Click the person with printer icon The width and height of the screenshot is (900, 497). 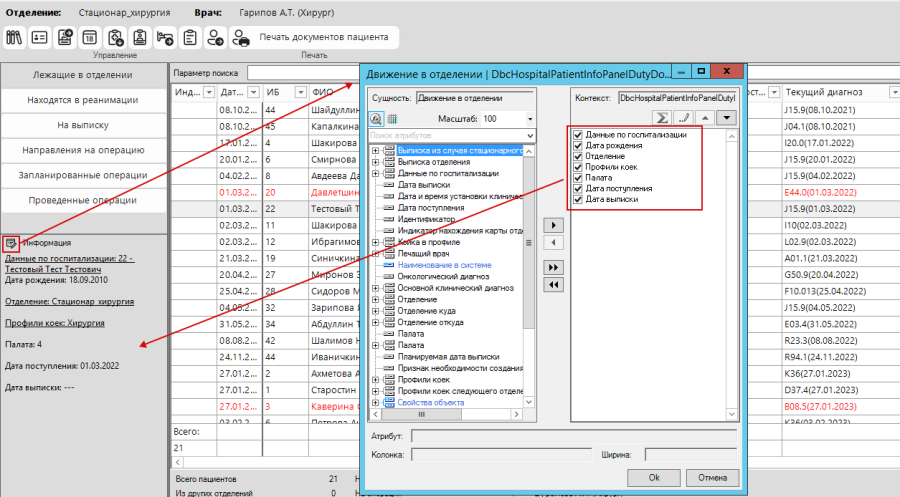coord(240,38)
